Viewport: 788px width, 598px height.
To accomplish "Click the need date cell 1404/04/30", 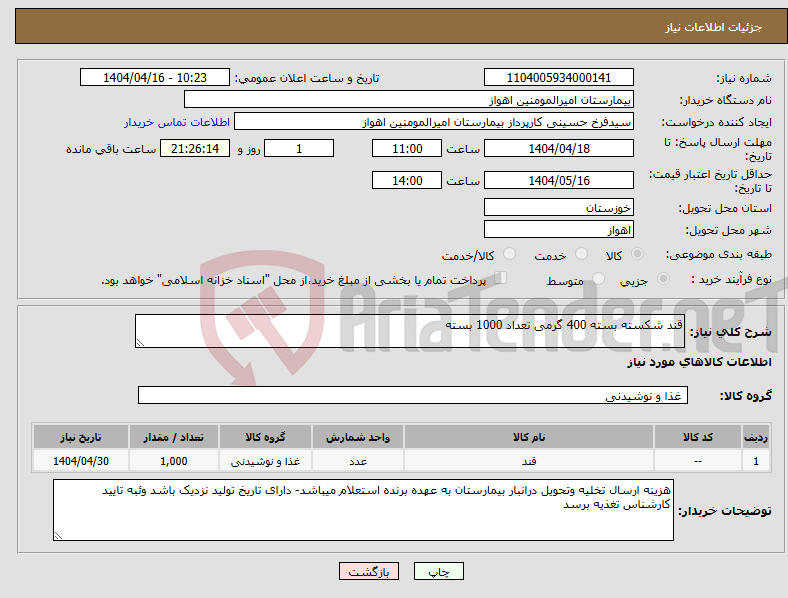I will [81, 461].
